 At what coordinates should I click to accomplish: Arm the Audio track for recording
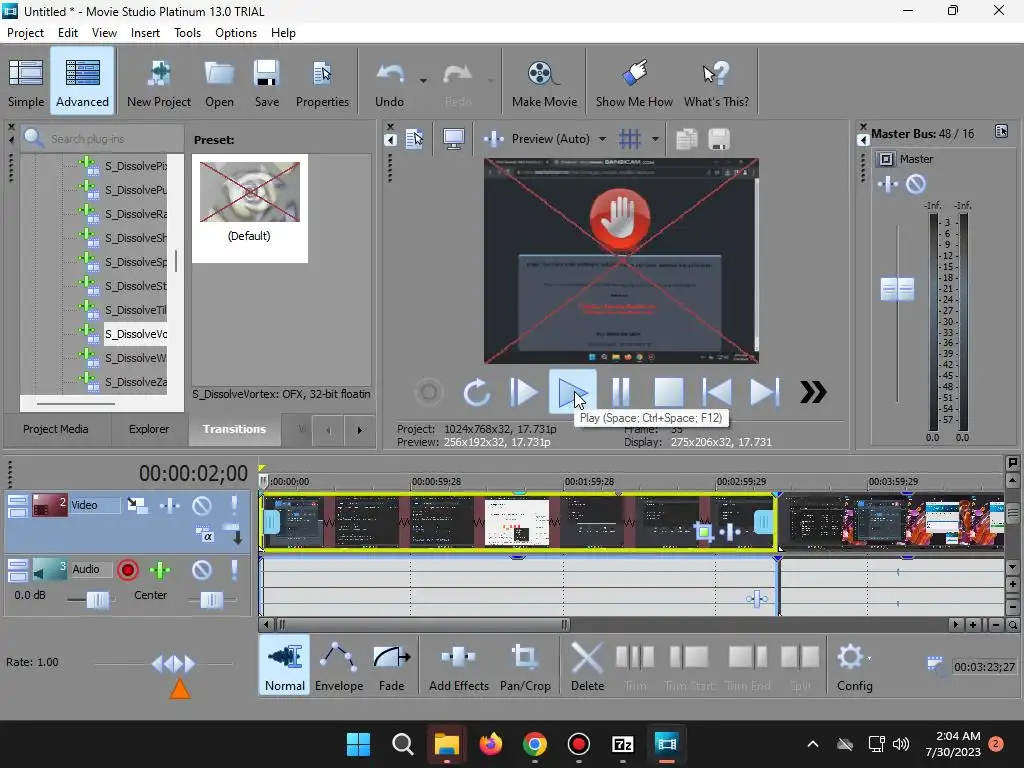[x=128, y=570]
